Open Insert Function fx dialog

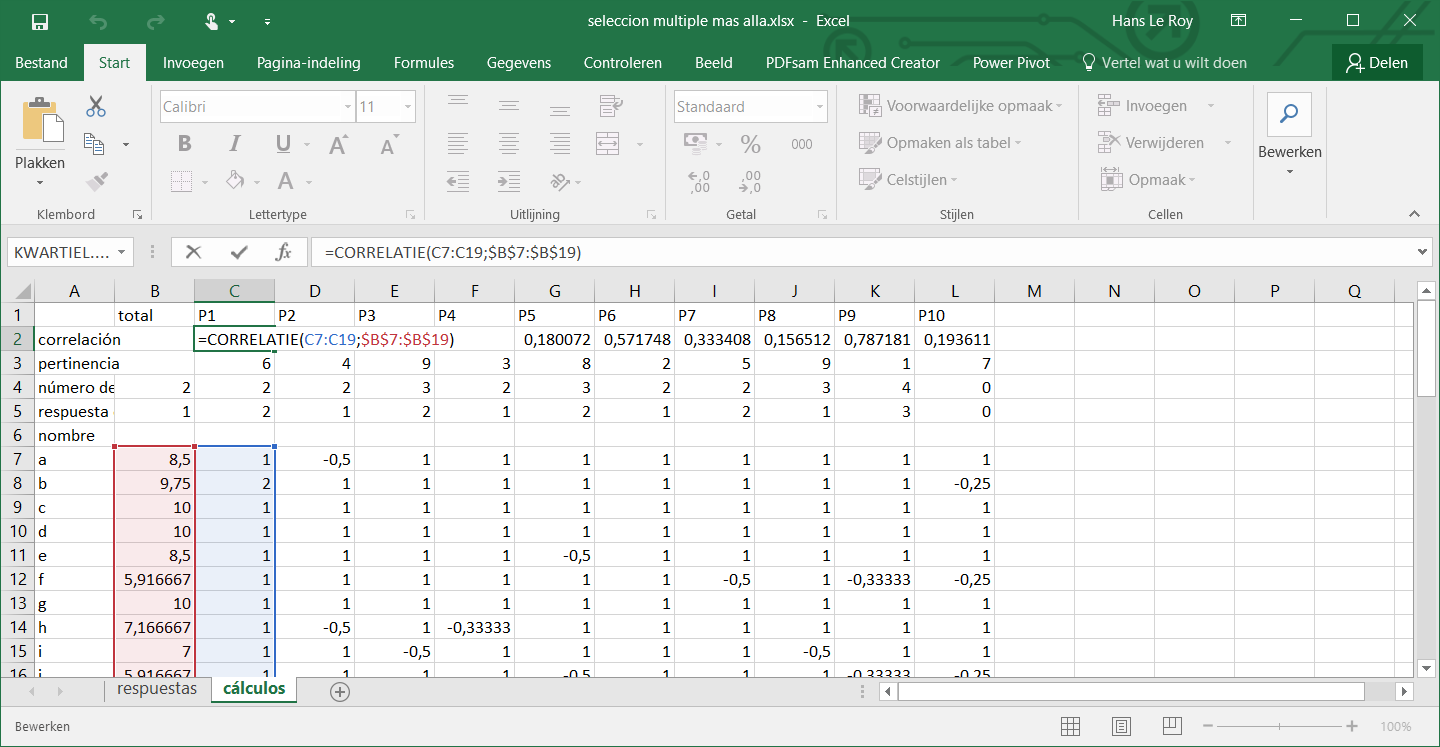pos(284,253)
